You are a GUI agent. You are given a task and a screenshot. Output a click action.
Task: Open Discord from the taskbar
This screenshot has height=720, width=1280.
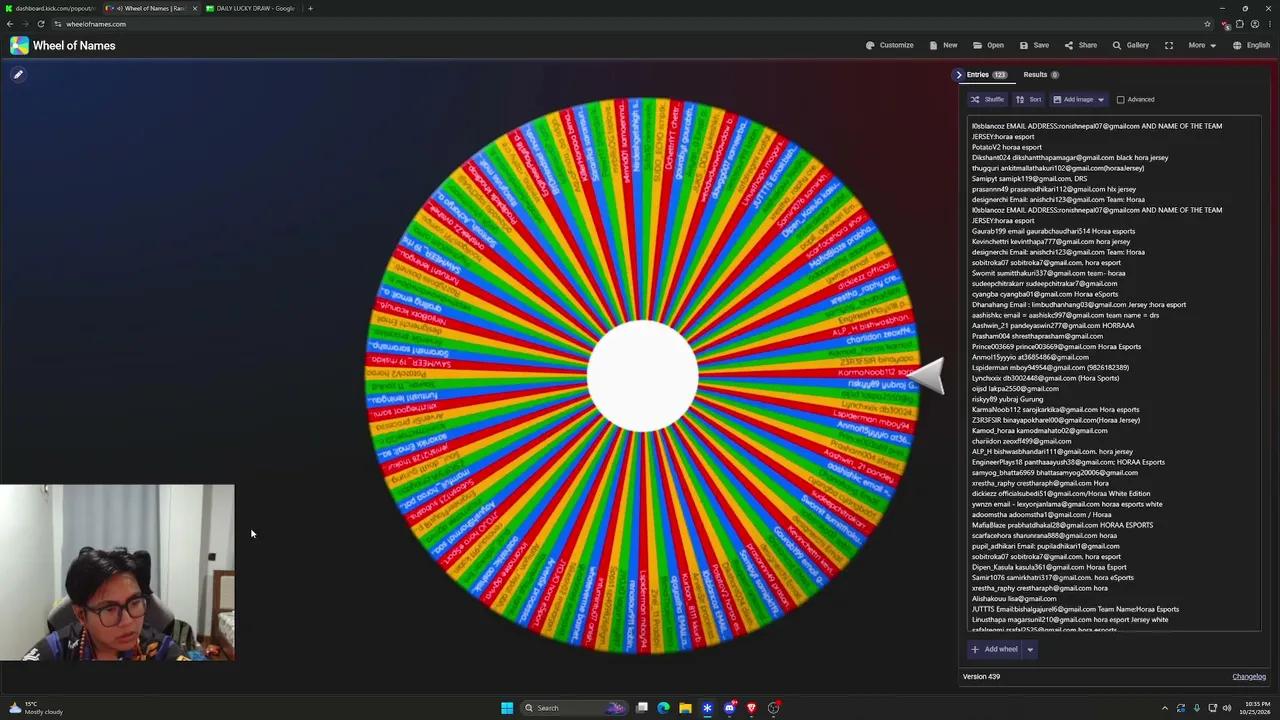730,708
